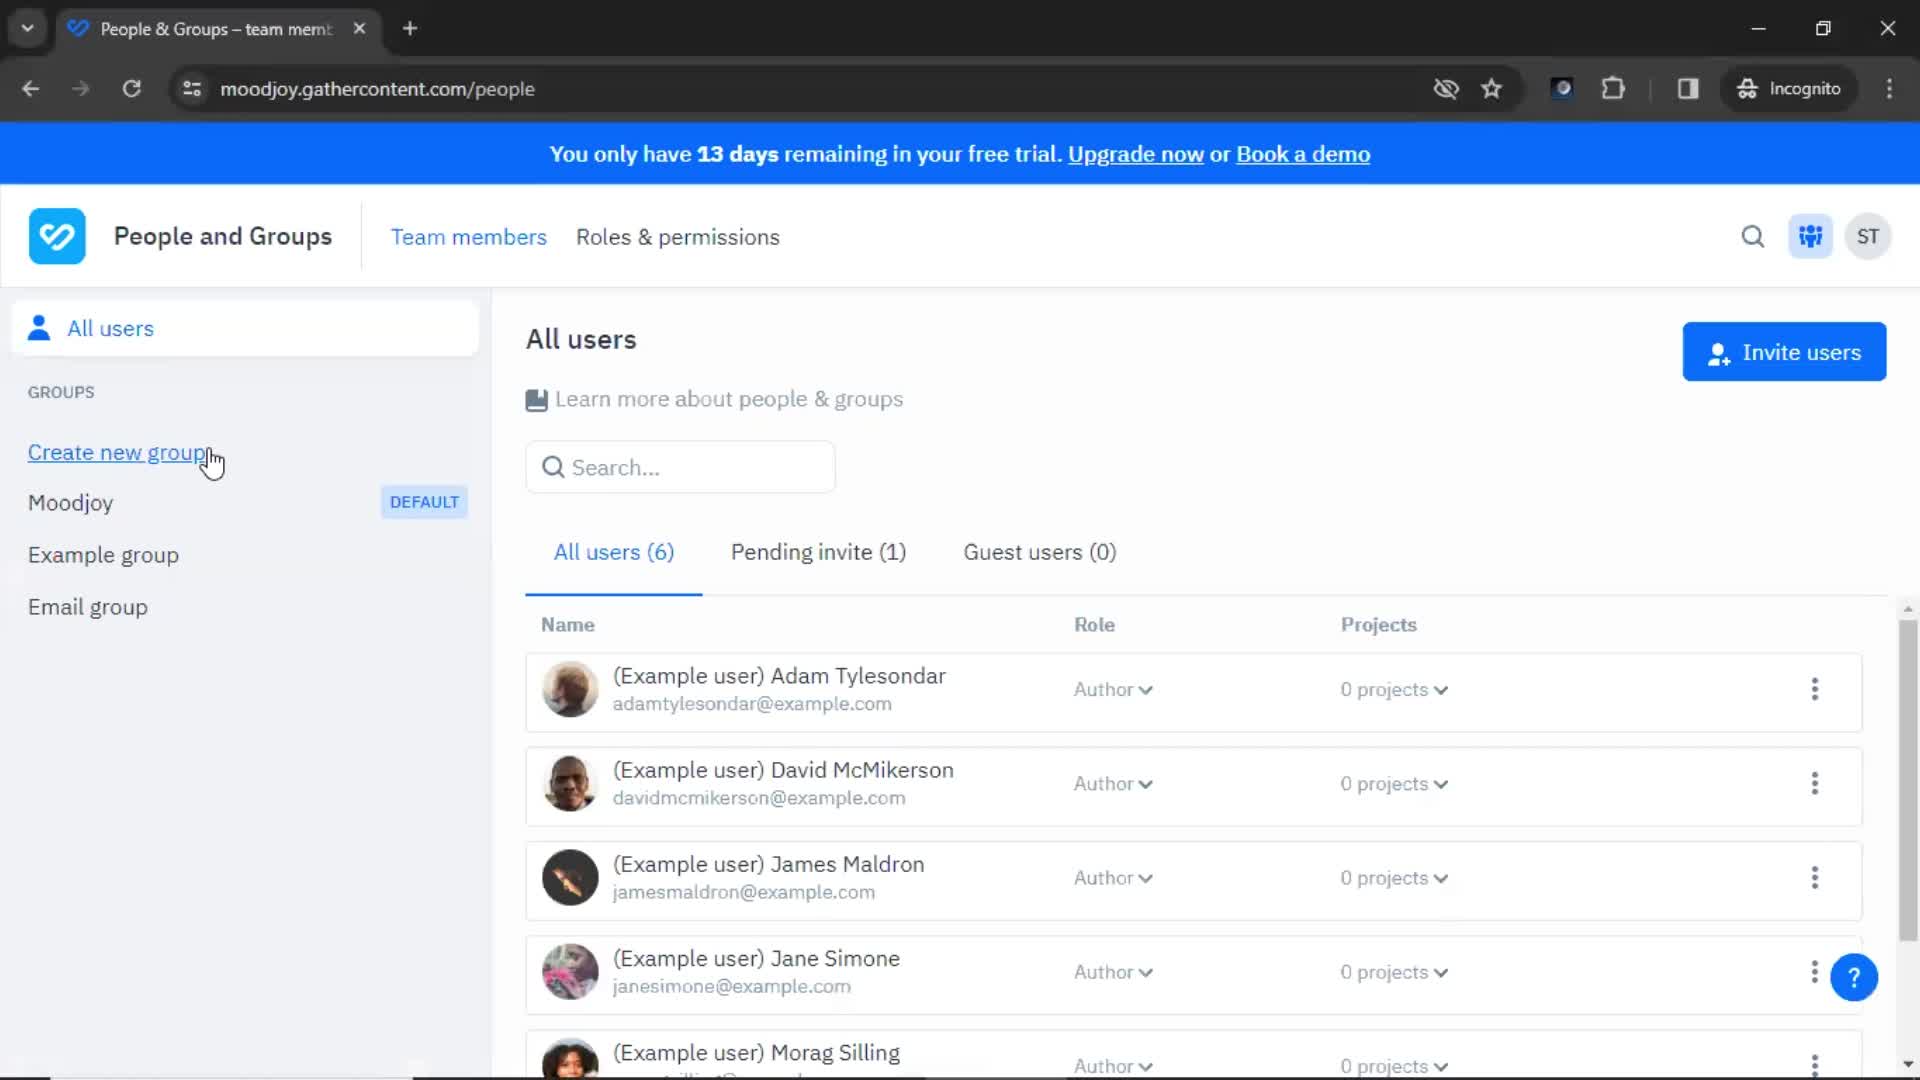Click the three-dot menu for Jane Simone
This screenshot has width=1920, height=1080.
[x=1815, y=971]
